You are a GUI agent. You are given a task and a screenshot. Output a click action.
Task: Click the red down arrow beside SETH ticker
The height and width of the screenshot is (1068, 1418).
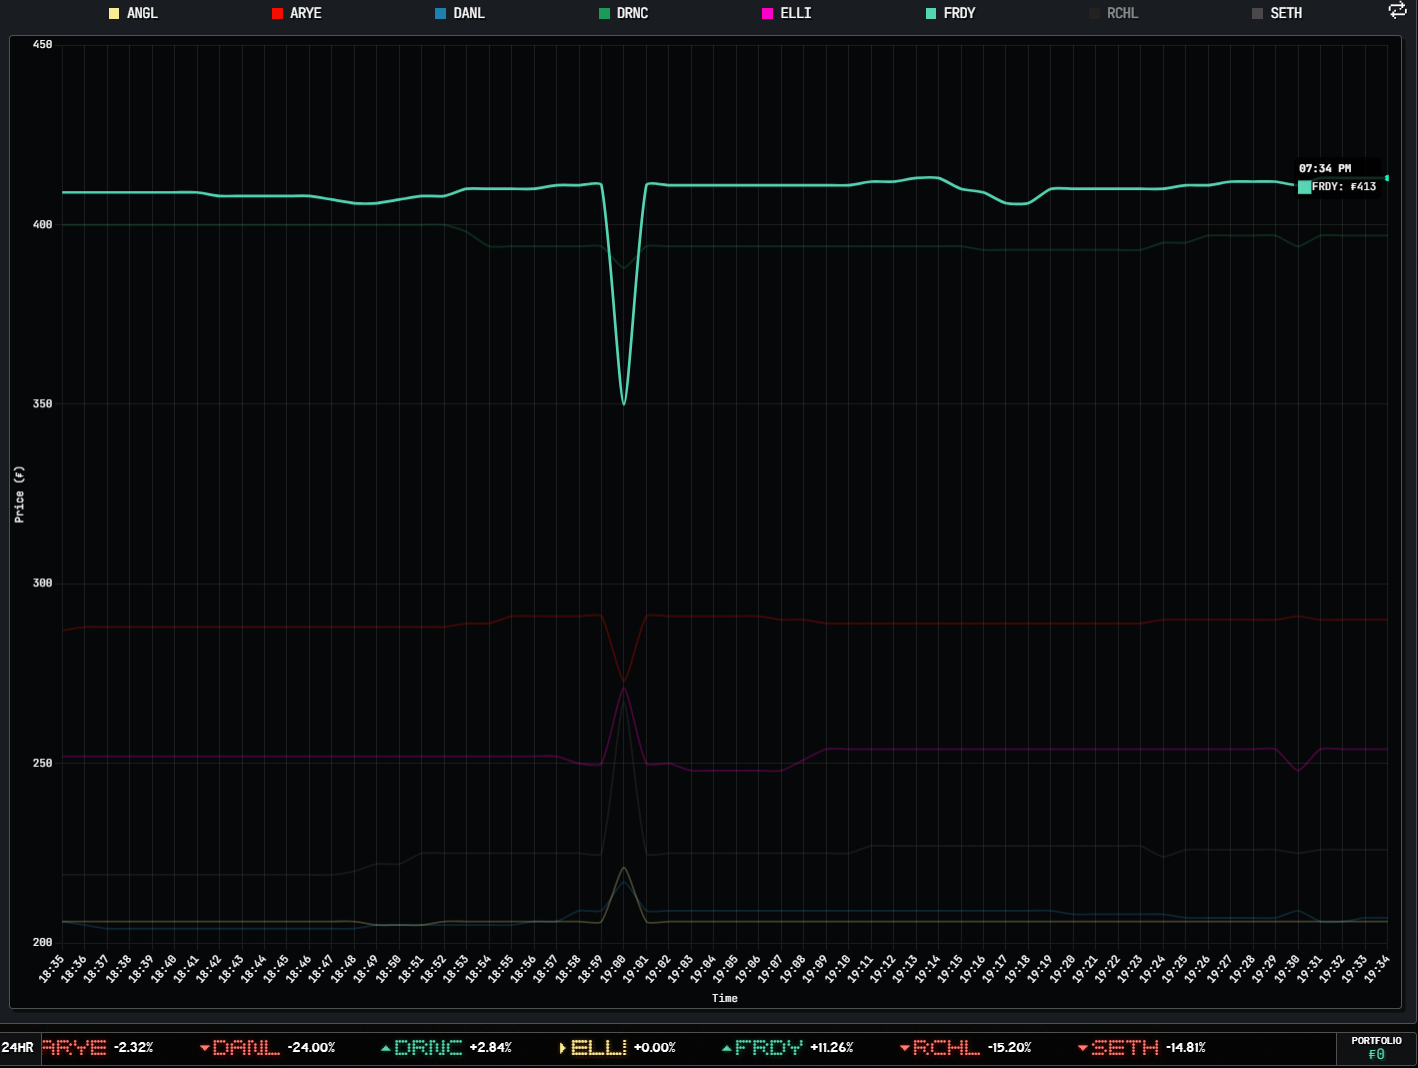1082,1048
